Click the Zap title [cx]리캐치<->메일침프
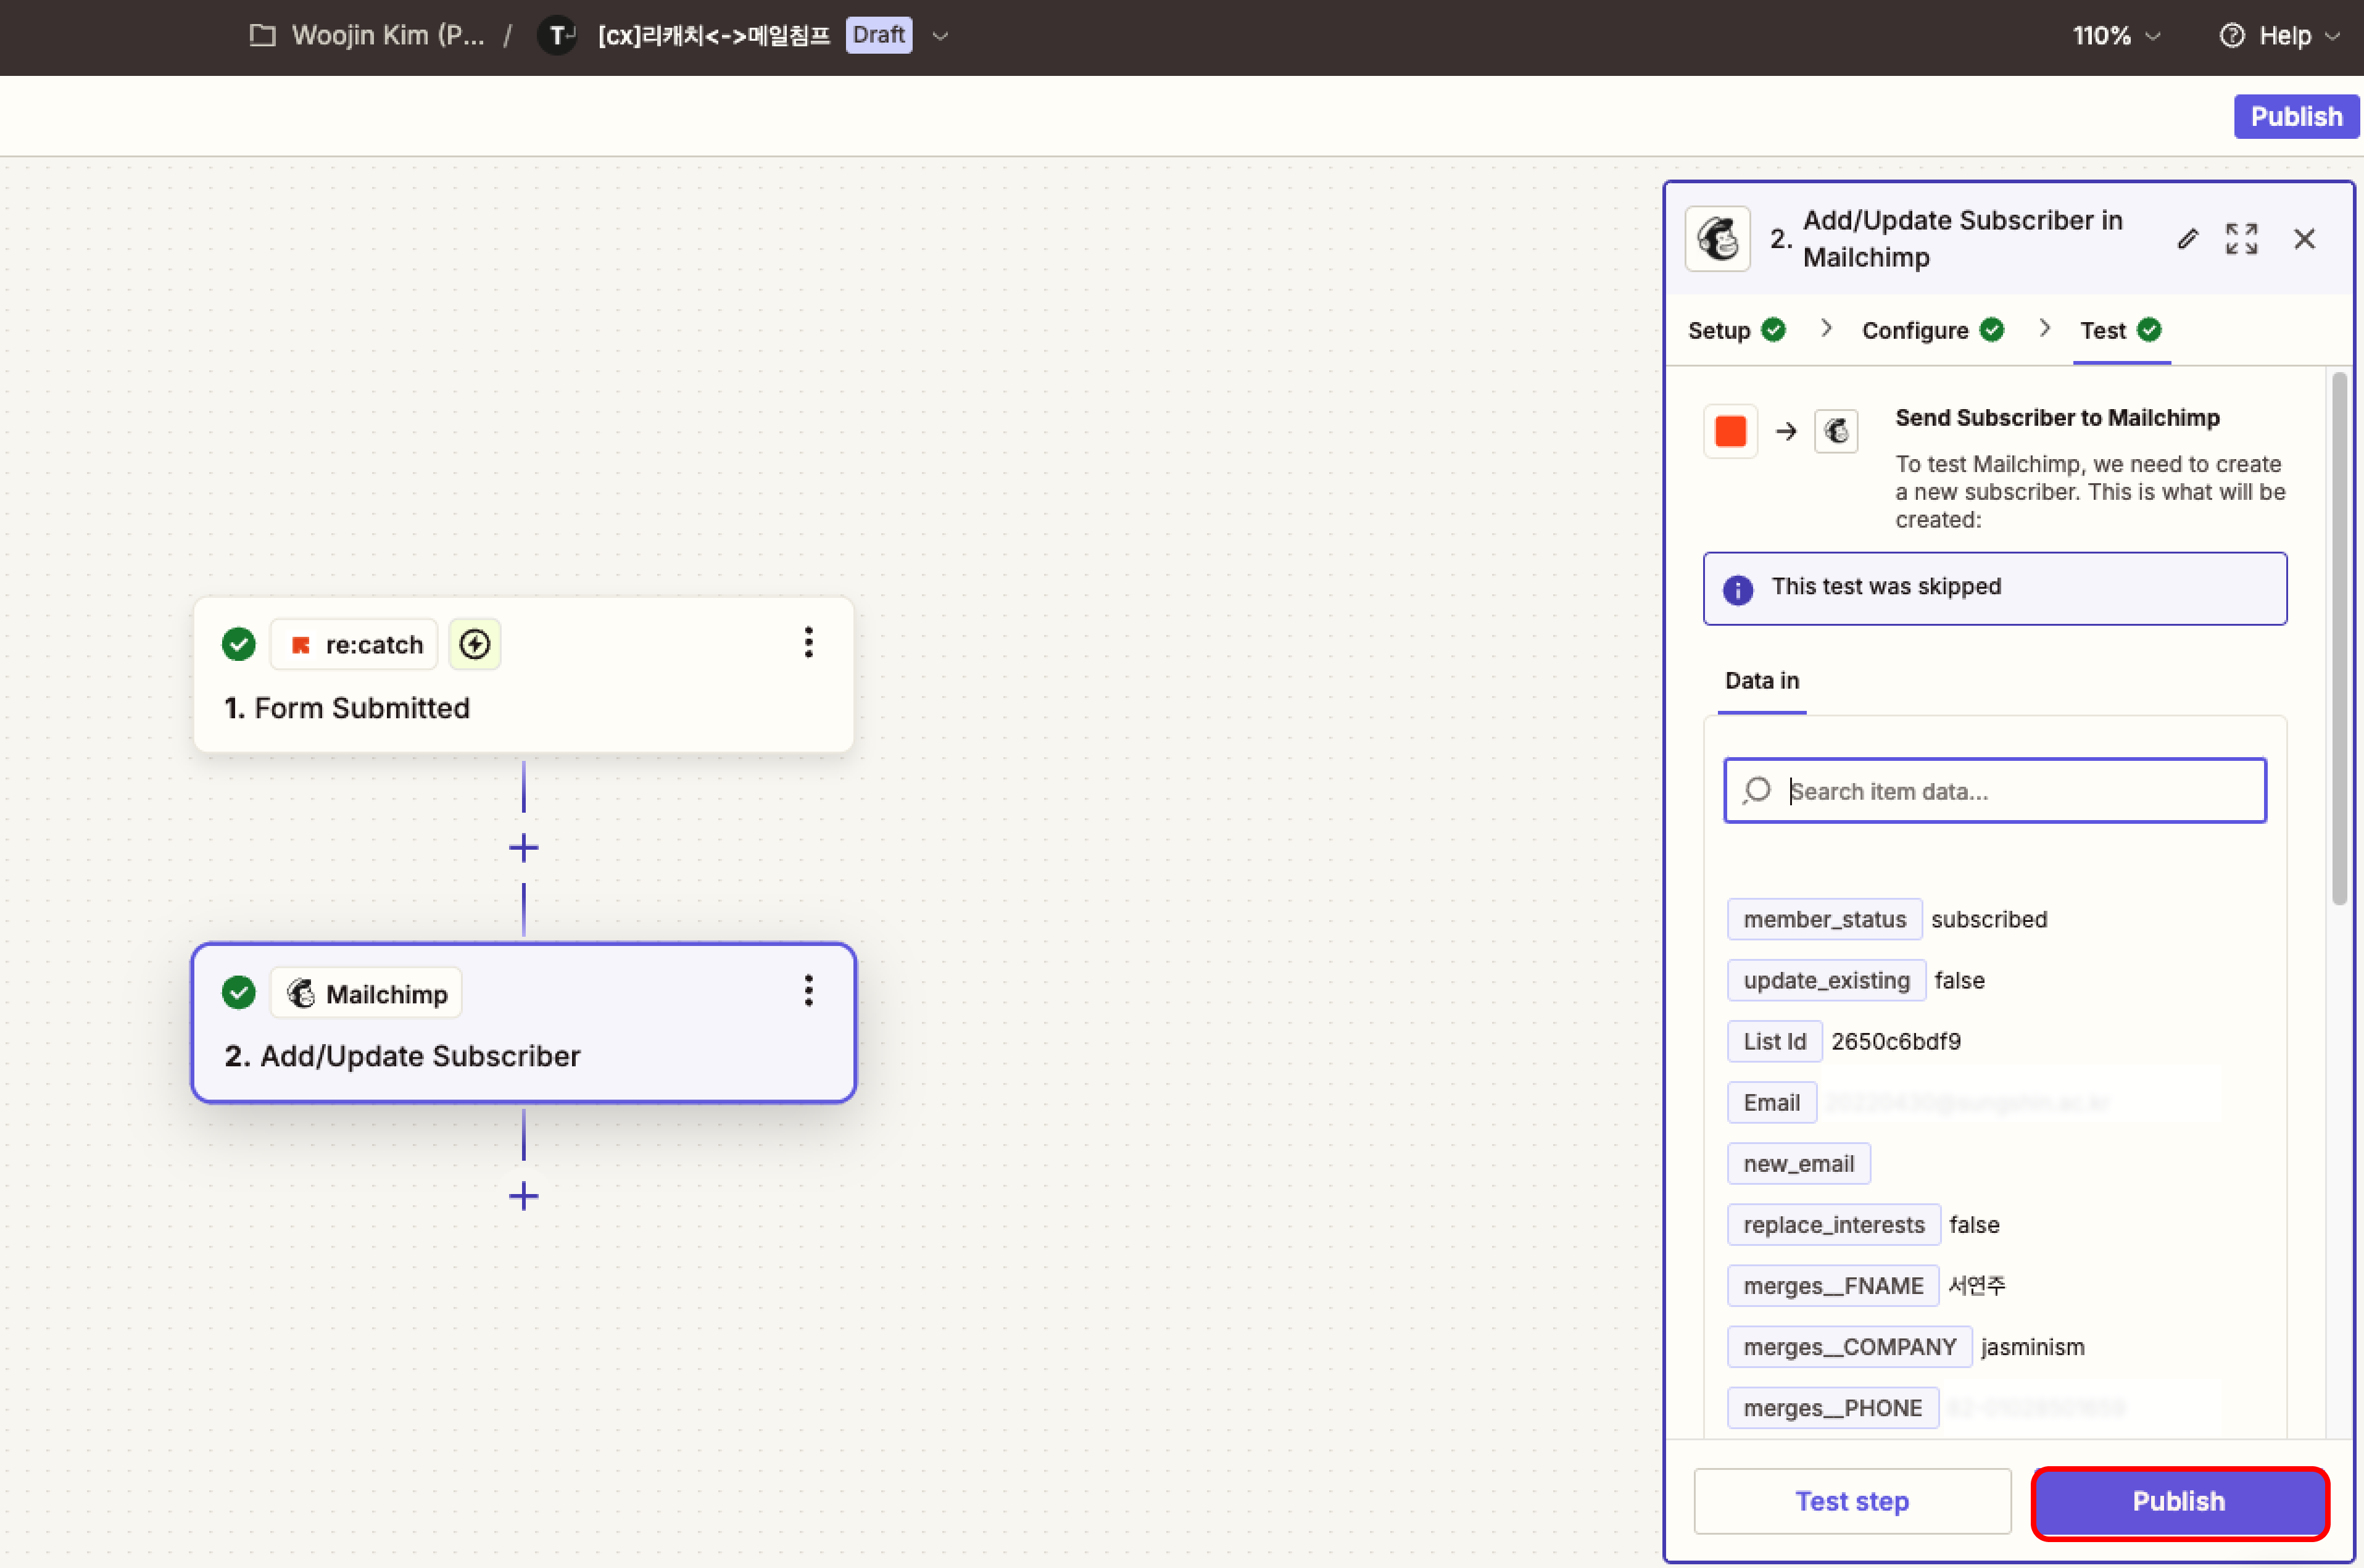 pos(714,36)
